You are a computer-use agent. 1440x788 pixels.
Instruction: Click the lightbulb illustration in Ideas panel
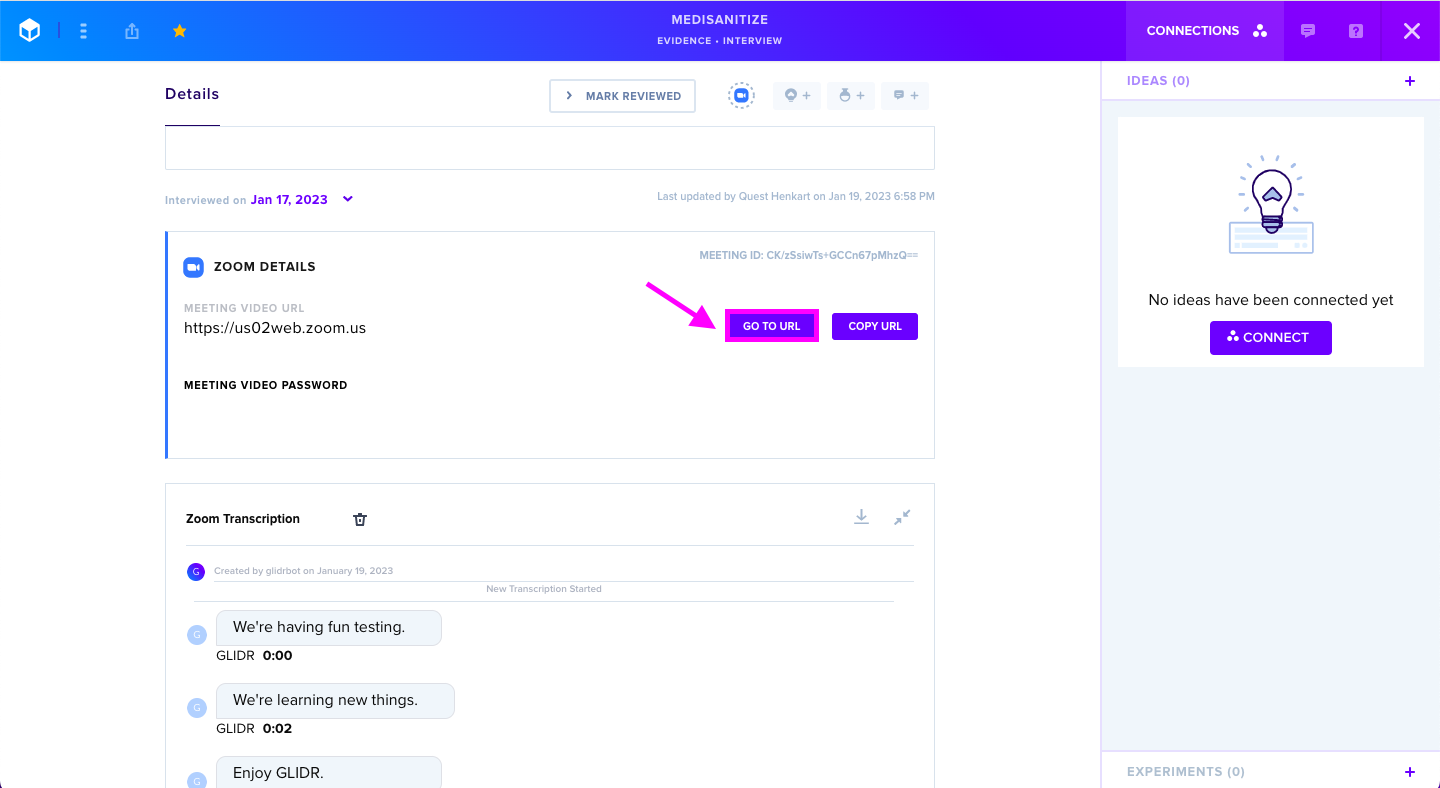point(1271,205)
